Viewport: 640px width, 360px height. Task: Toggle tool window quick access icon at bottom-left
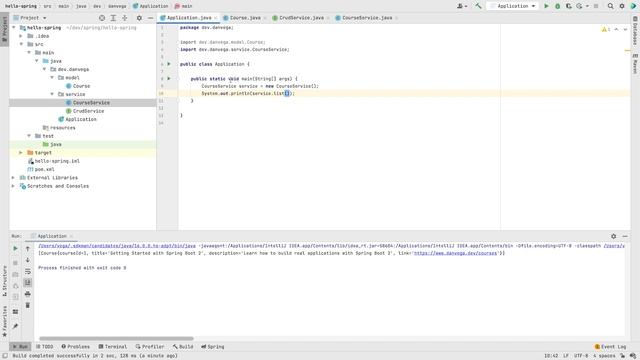point(5,356)
